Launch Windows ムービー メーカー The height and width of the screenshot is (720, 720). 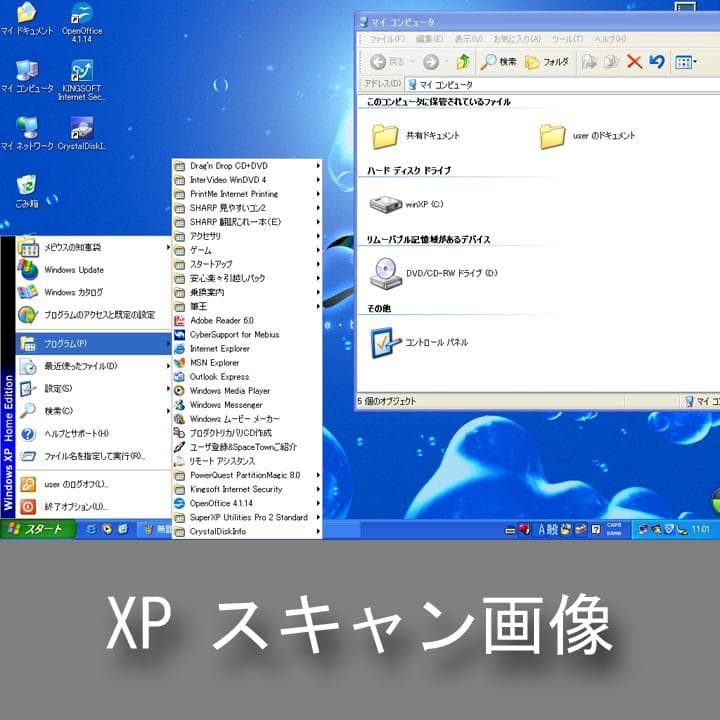coord(247,419)
